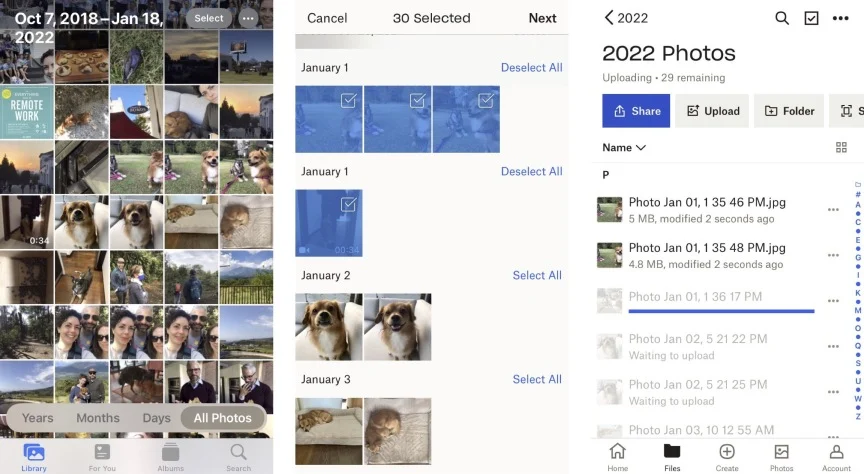Go back to the 2022 folder
This screenshot has height=474, width=864.
pos(626,18)
